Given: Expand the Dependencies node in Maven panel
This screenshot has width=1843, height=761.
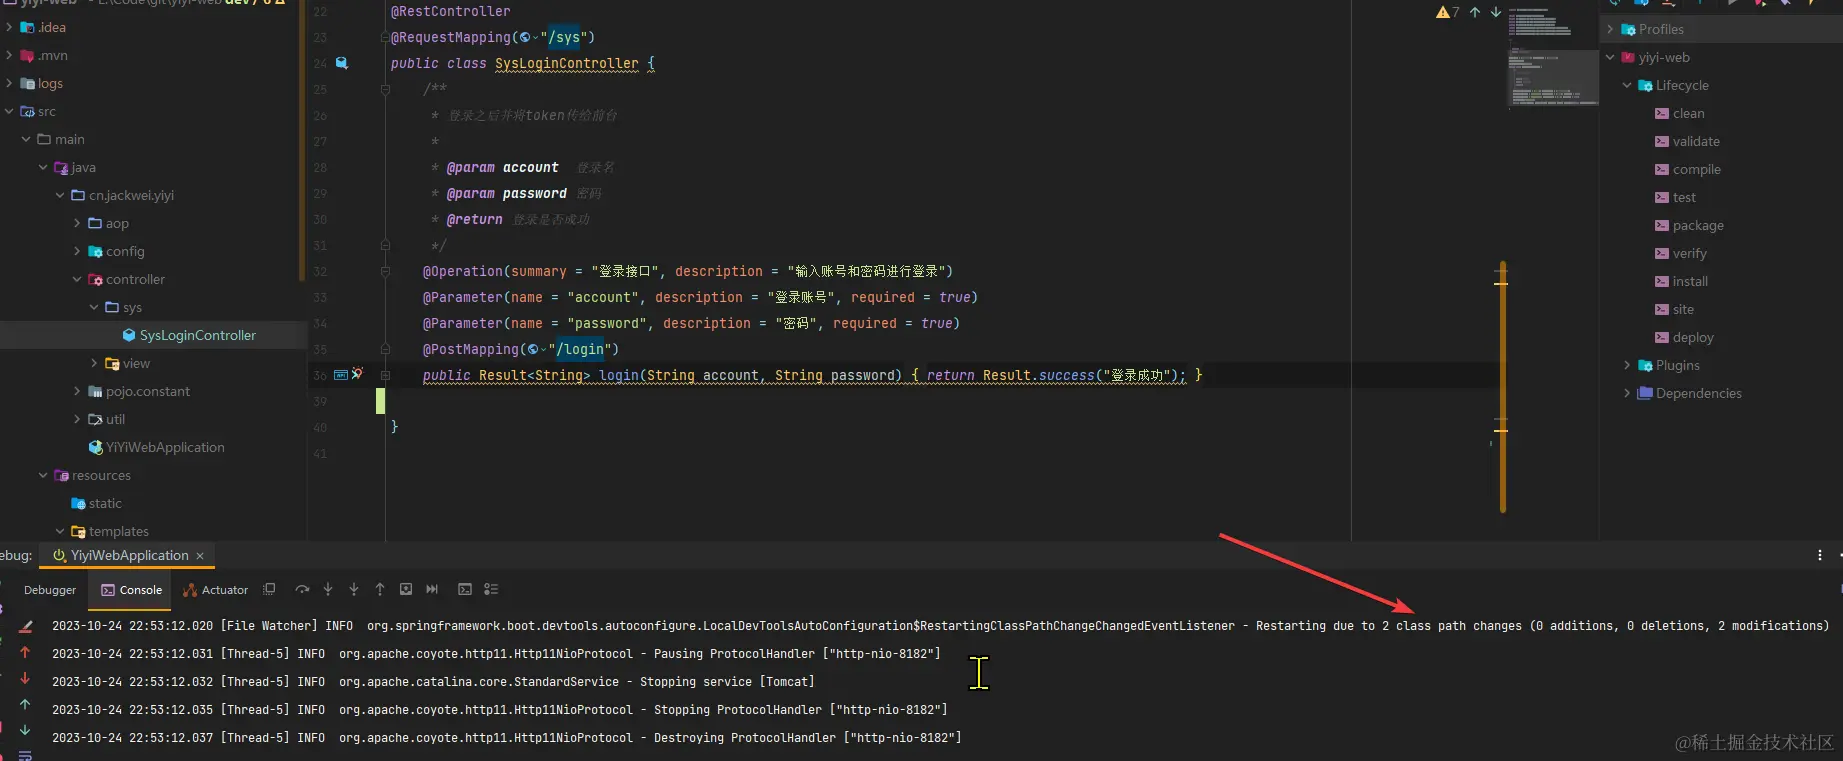Looking at the screenshot, I should click(x=1627, y=393).
